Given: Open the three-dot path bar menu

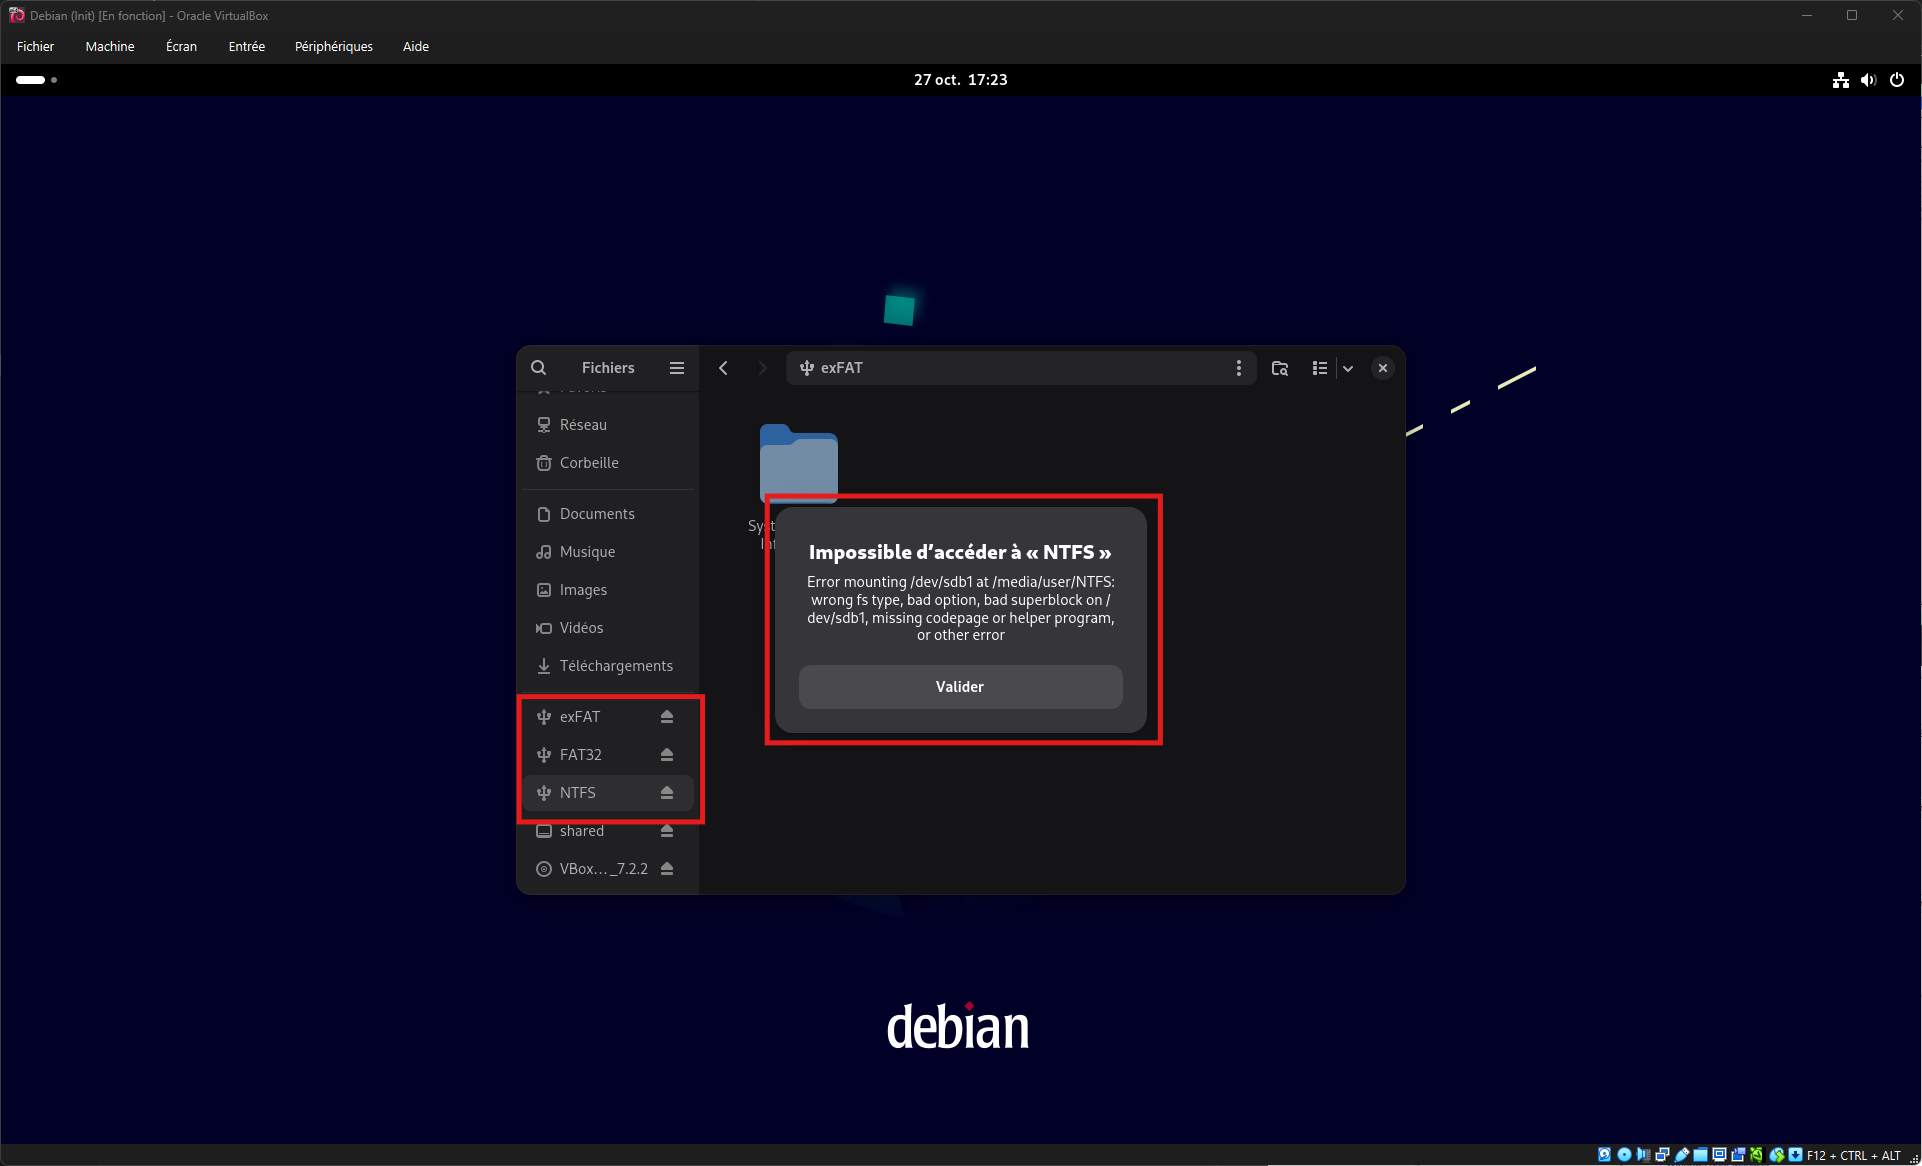Looking at the screenshot, I should pyautogui.click(x=1238, y=368).
